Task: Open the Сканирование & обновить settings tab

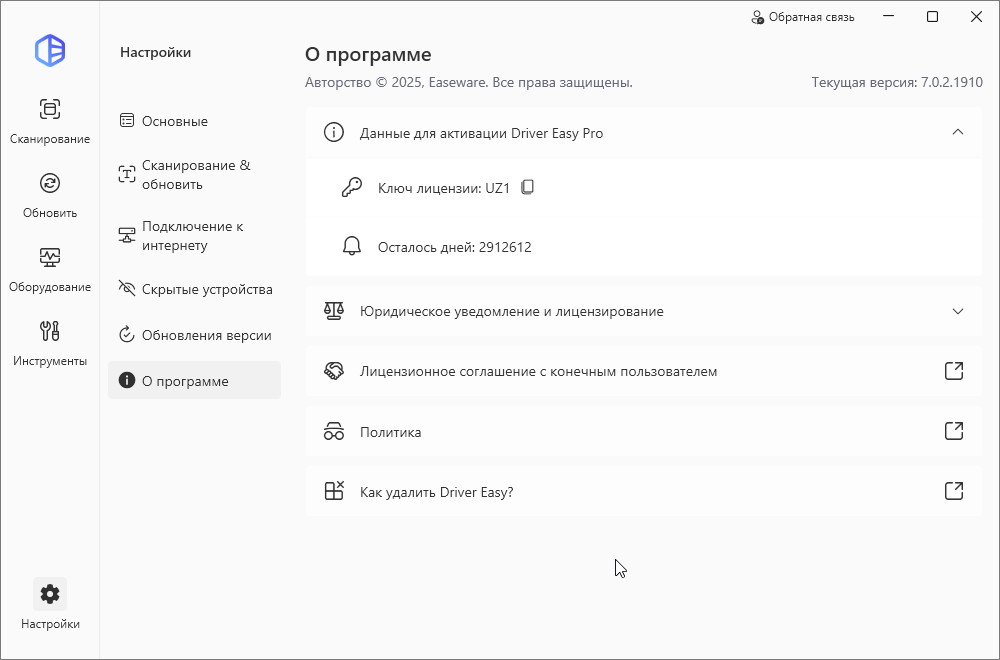Action: pos(195,174)
